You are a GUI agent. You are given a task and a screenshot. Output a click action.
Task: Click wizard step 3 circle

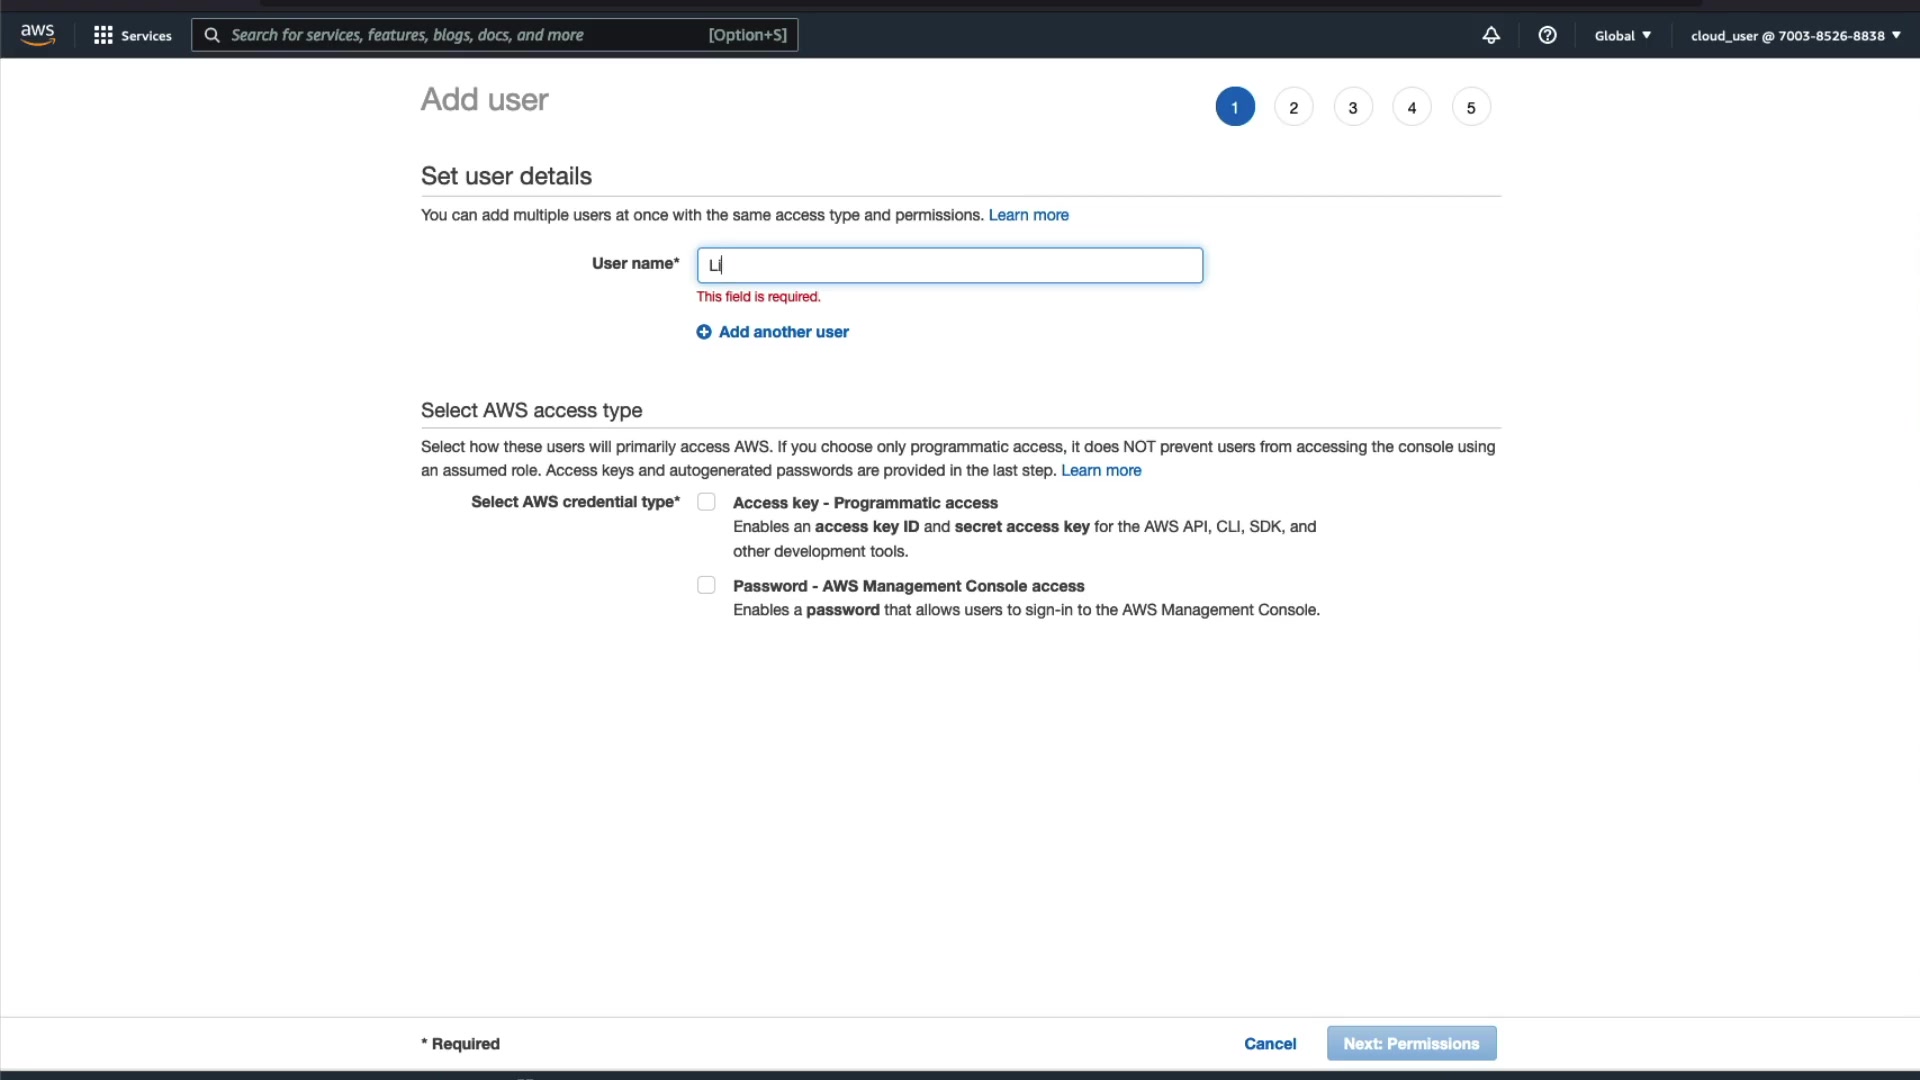pyautogui.click(x=1352, y=108)
